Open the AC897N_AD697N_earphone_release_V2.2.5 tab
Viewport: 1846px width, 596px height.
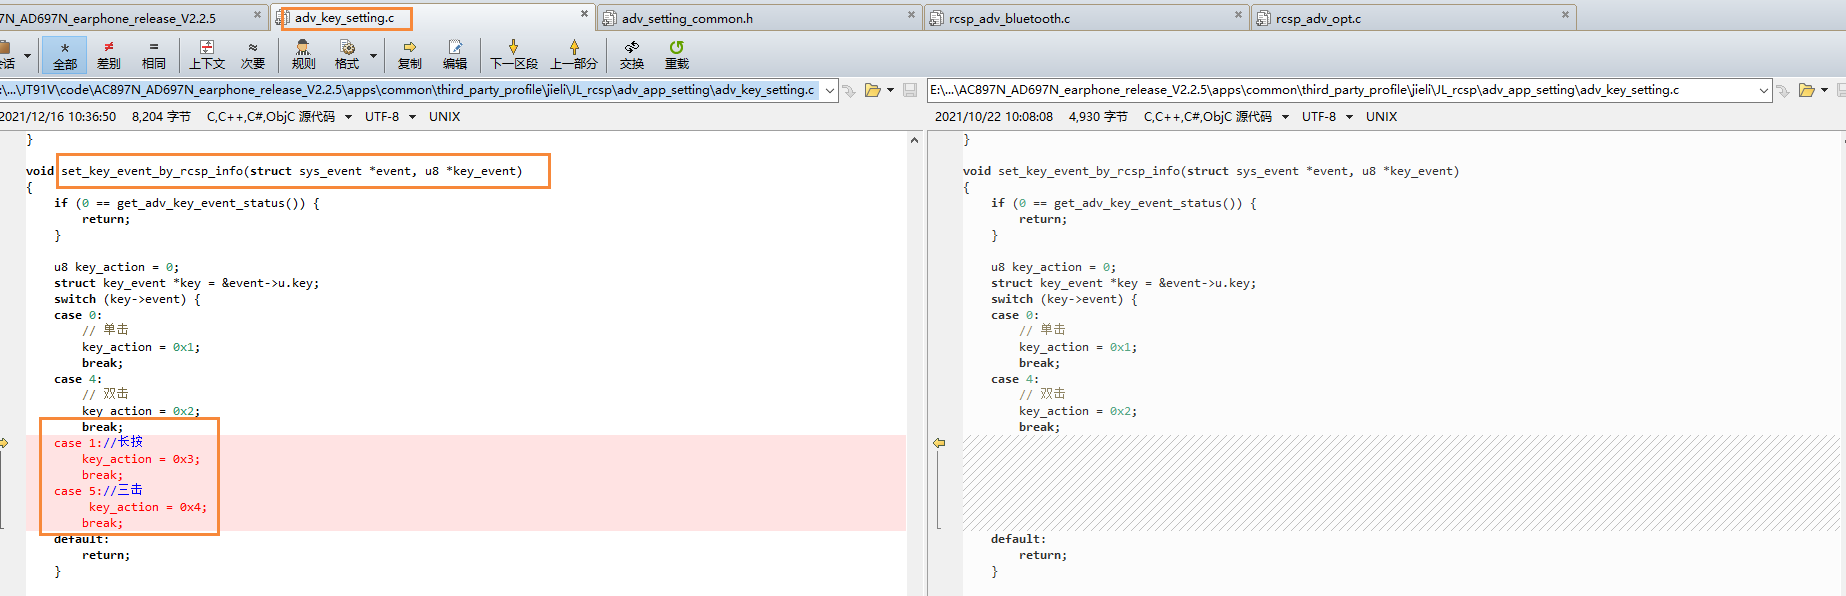pyautogui.click(x=108, y=18)
